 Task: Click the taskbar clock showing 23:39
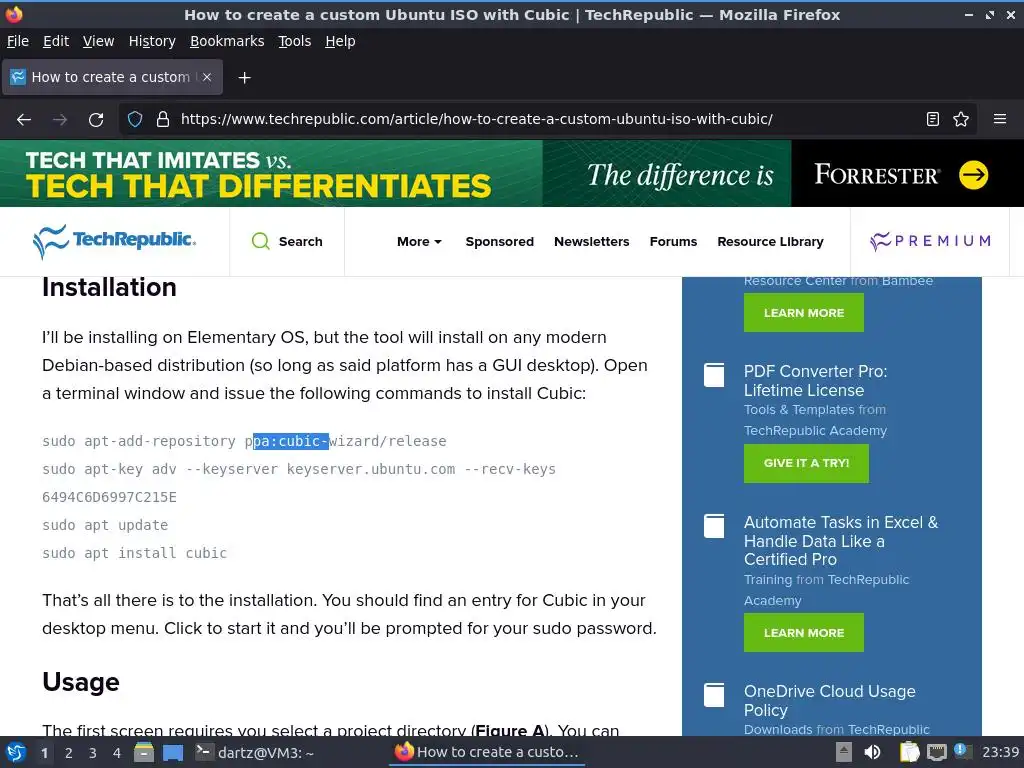tap(1000, 752)
